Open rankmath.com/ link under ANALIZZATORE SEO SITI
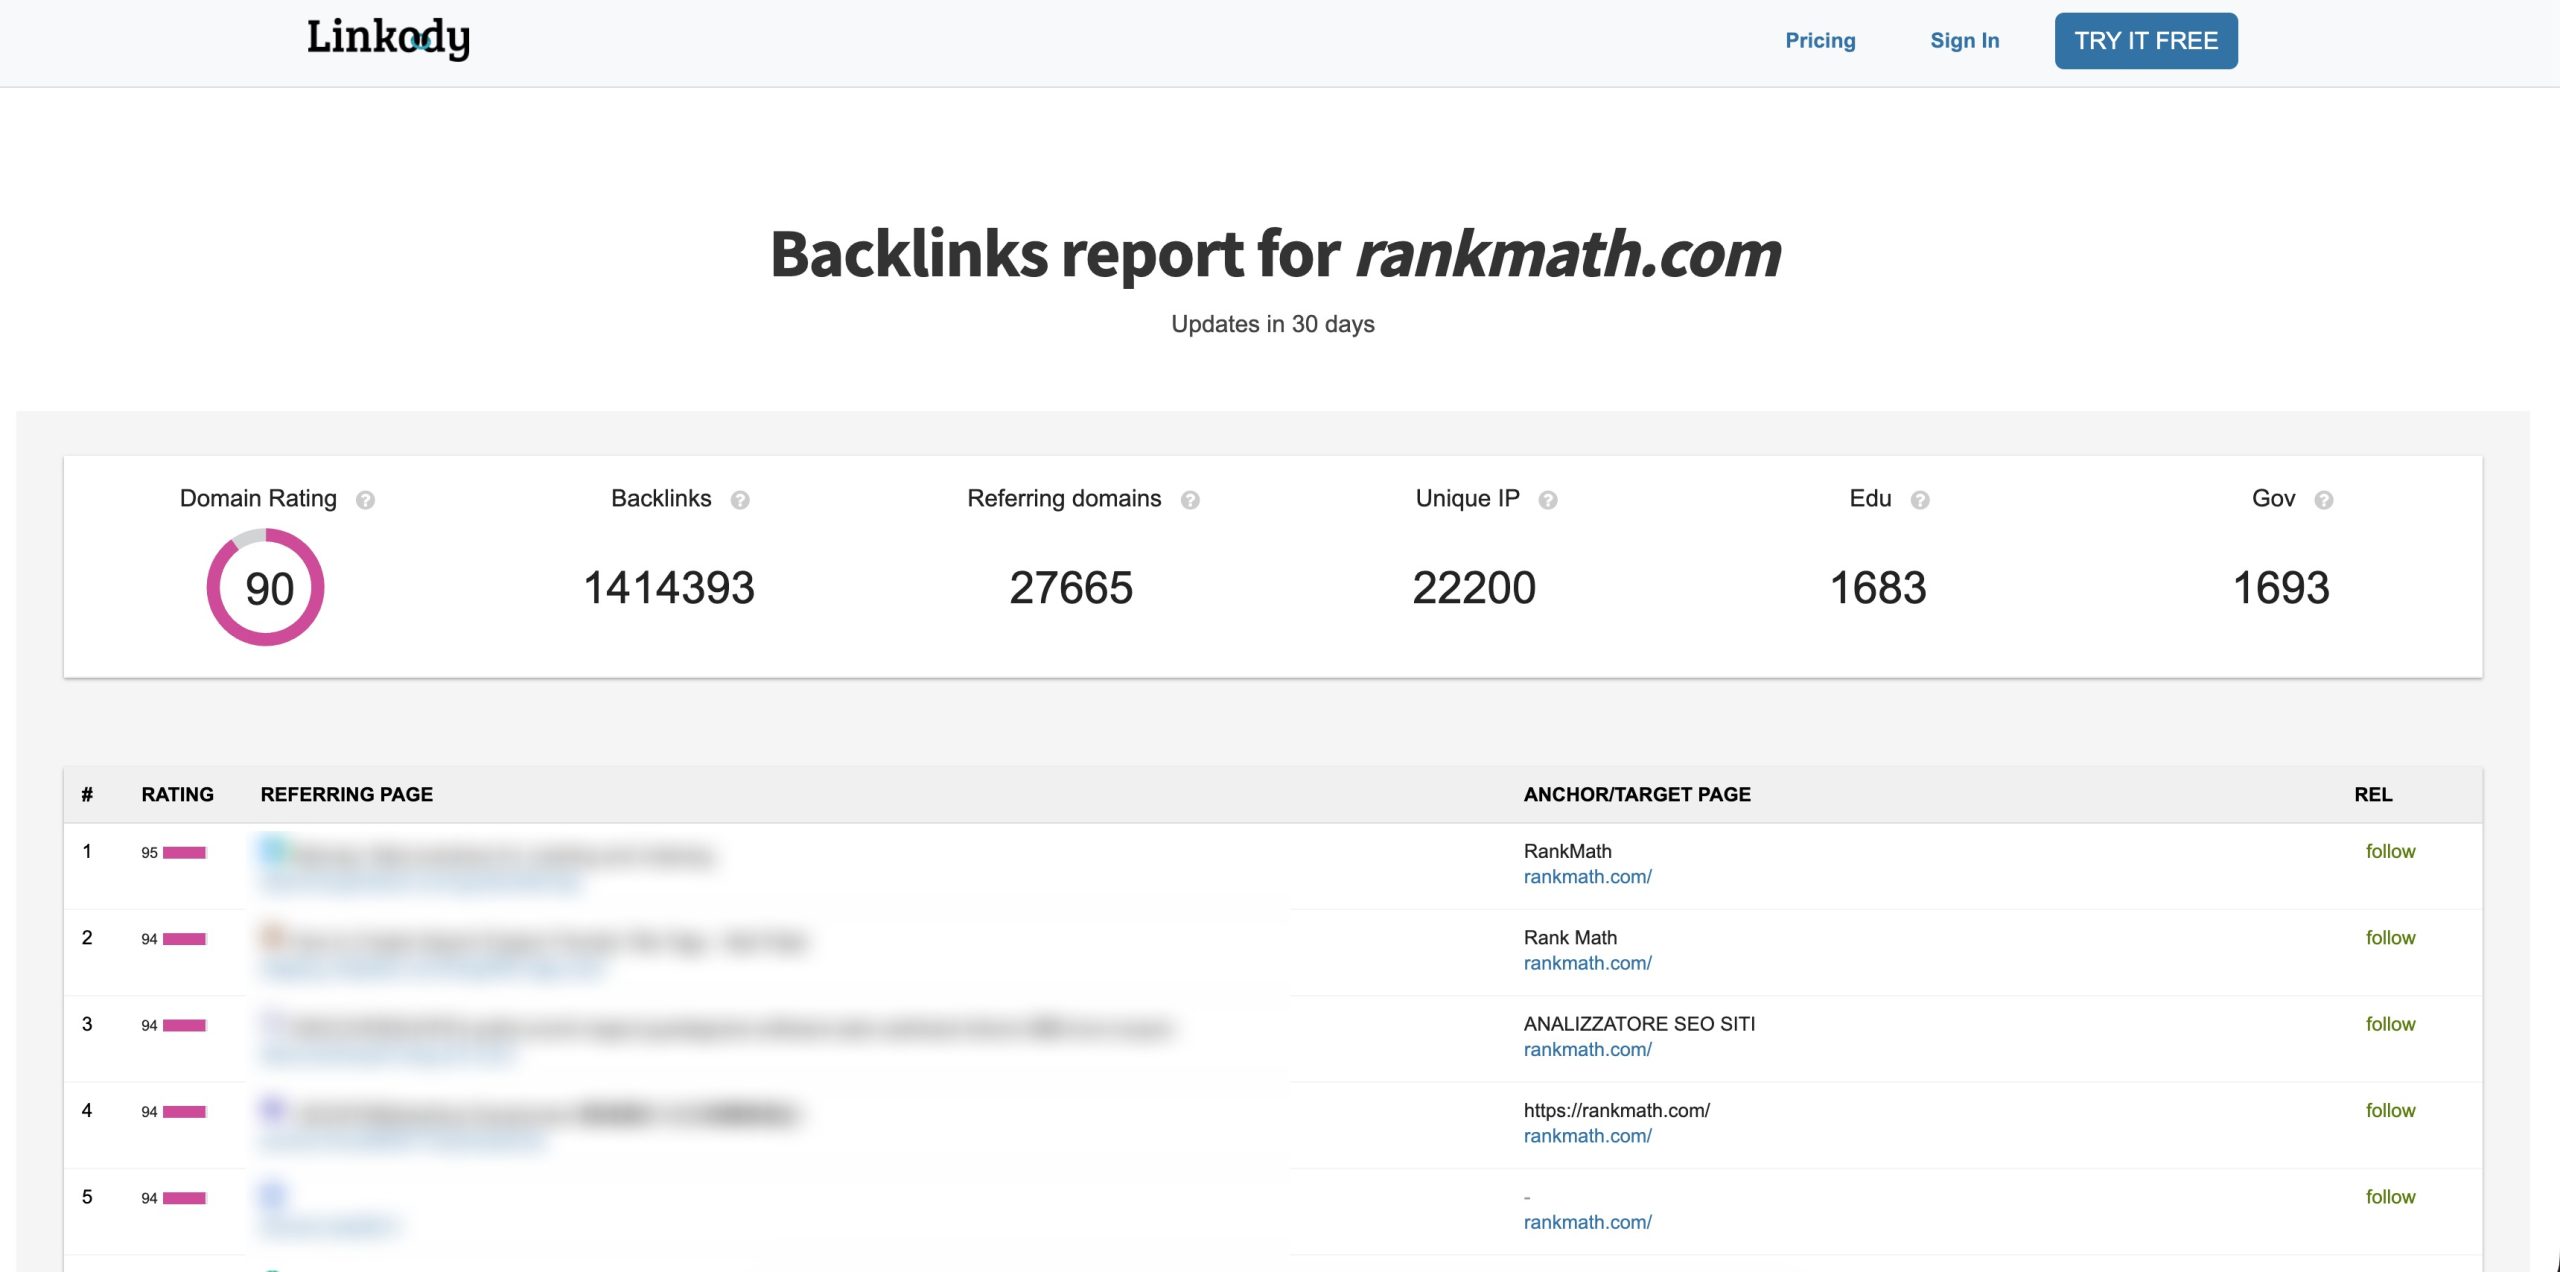This screenshot has height=1272, width=2560. click(1587, 1050)
